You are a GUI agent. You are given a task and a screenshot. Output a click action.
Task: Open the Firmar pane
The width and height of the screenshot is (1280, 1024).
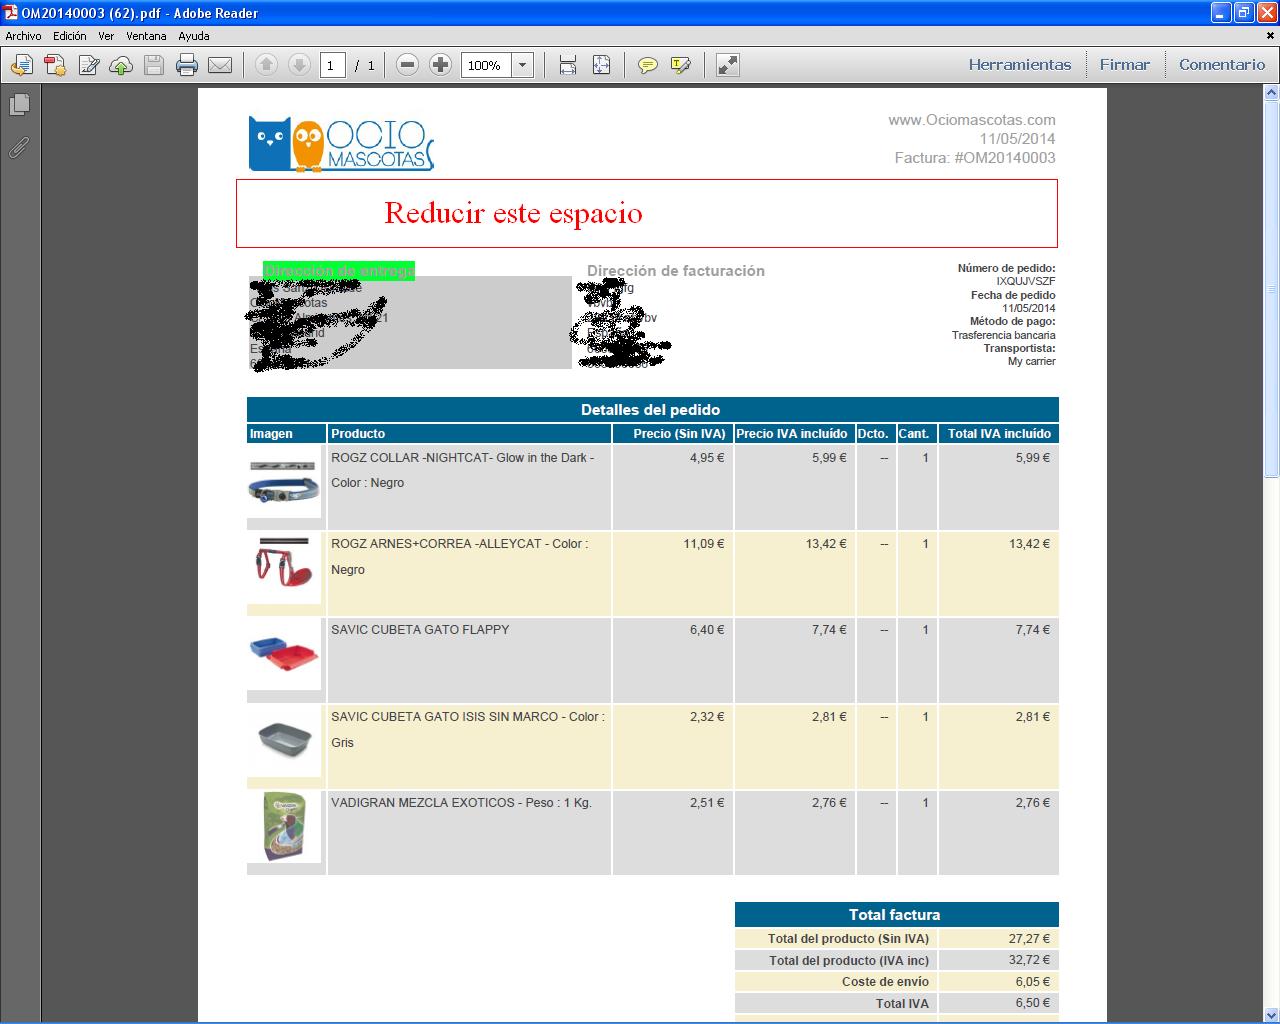point(1125,65)
